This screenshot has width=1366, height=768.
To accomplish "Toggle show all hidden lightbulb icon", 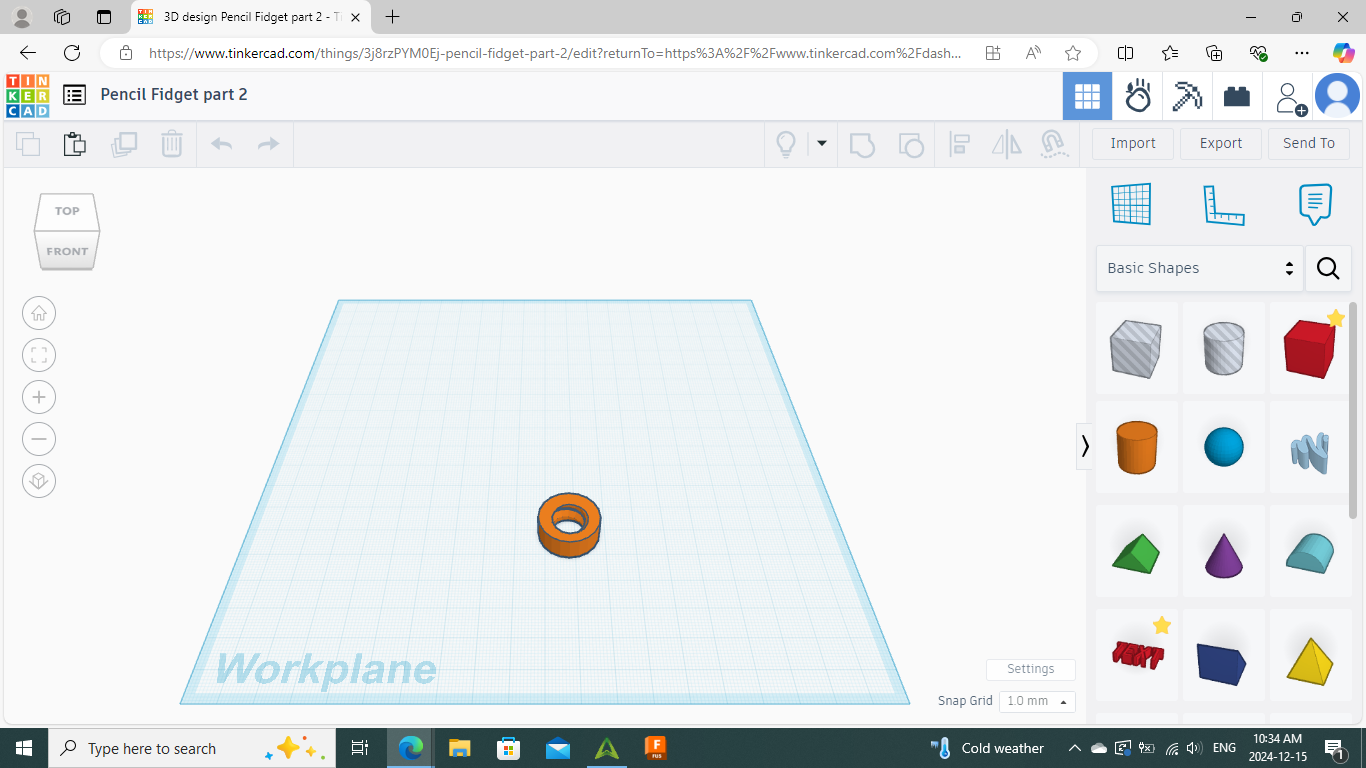I will (x=786, y=144).
